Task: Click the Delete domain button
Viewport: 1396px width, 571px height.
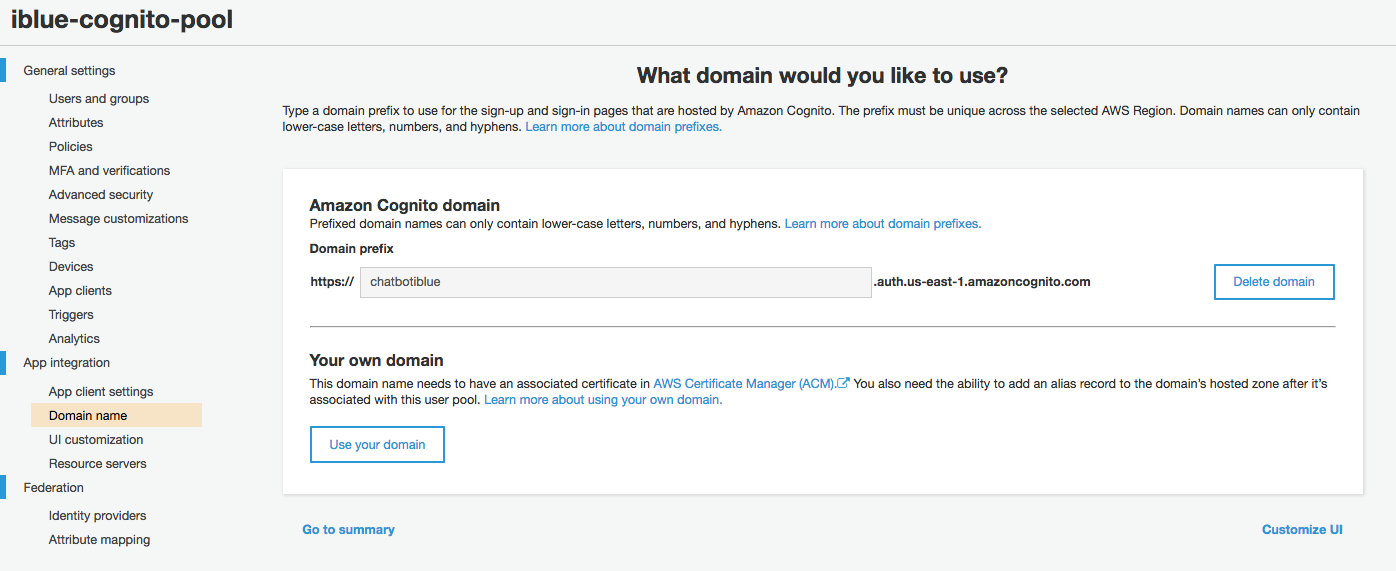Action: coord(1274,282)
